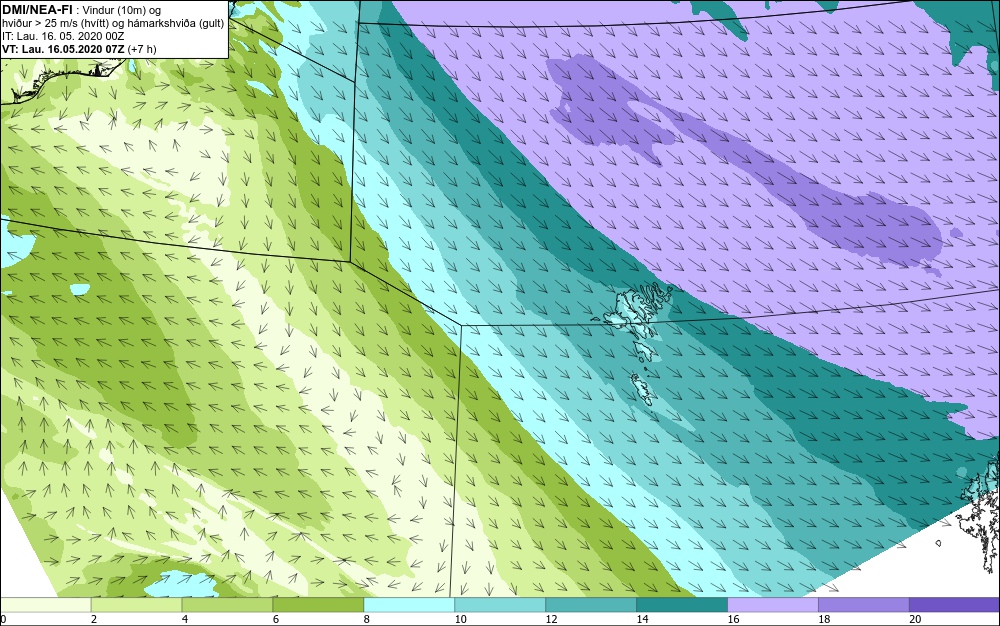Click the dark purple strongest wind band
The image size is (1000, 626).
tap(746, 163)
